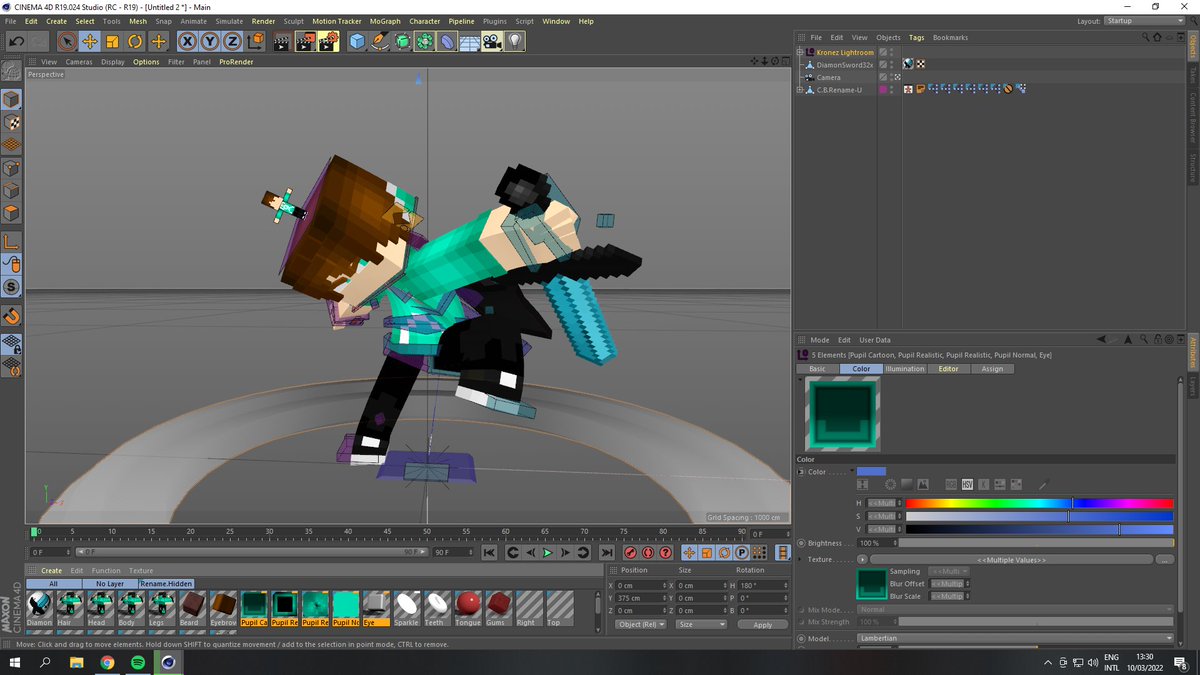Viewport: 1200px width, 675px height.
Task: Filter materials by Rename.Hidden
Action: click(x=165, y=583)
